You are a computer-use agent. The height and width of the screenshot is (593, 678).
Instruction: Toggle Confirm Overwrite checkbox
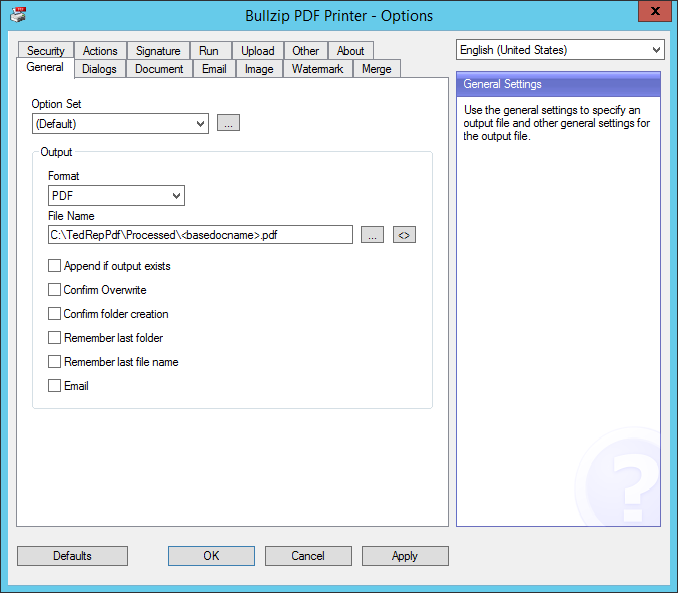[x=54, y=289]
